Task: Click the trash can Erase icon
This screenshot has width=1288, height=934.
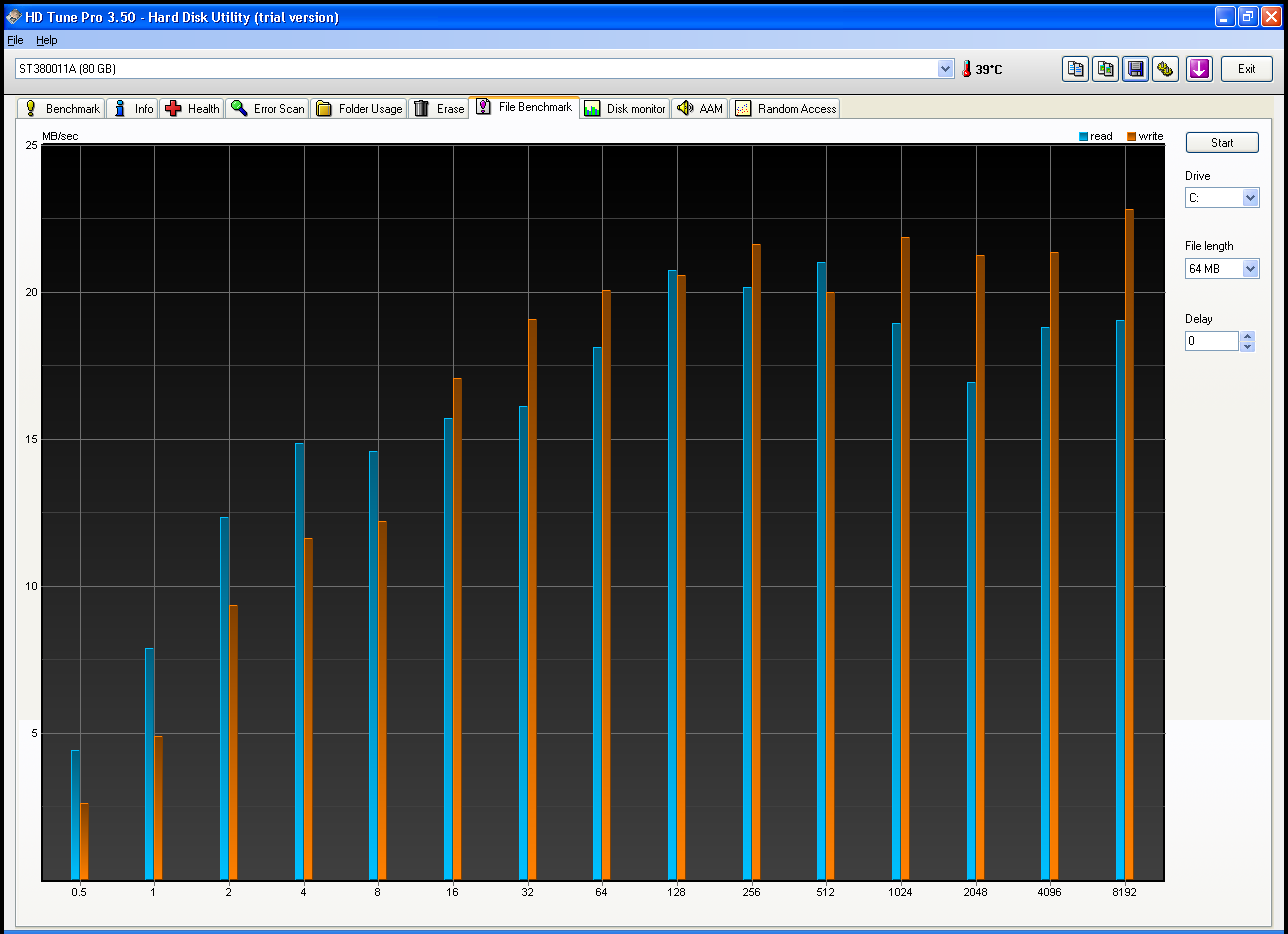Action: (422, 108)
